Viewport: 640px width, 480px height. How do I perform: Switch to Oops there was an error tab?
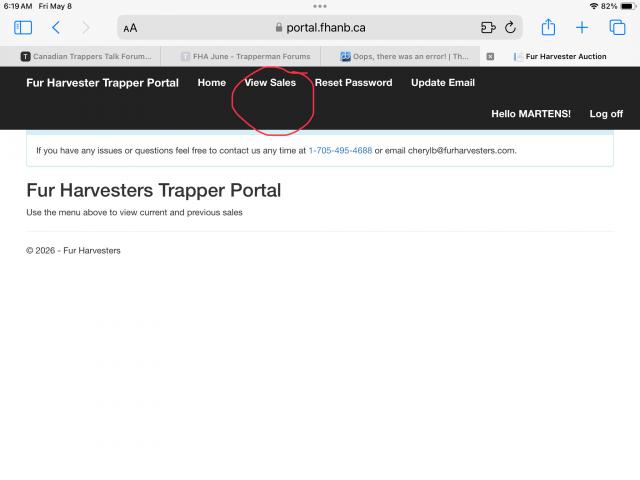coord(401,56)
